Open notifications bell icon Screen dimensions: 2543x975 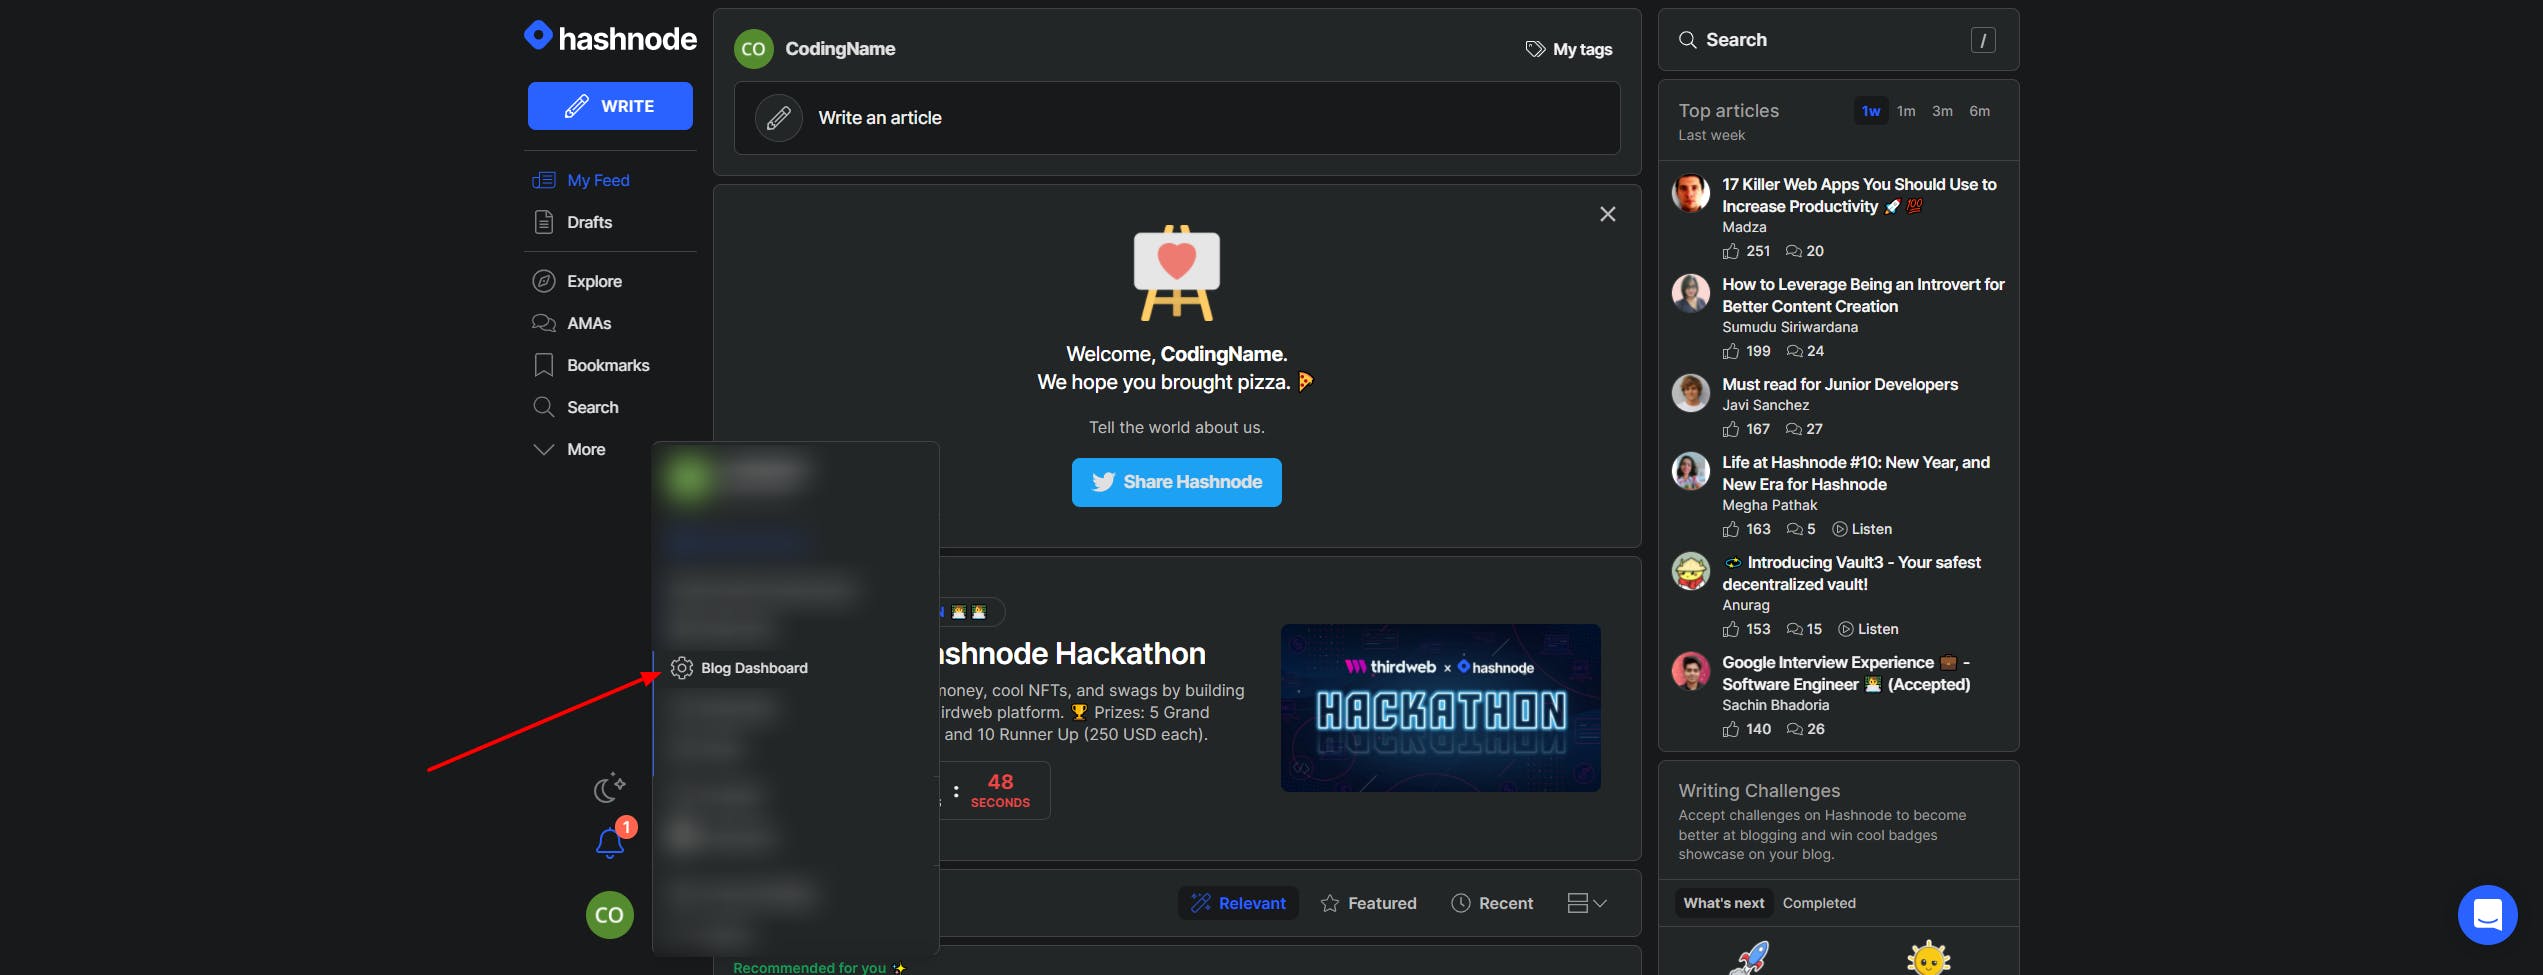(x=610, y=843)
